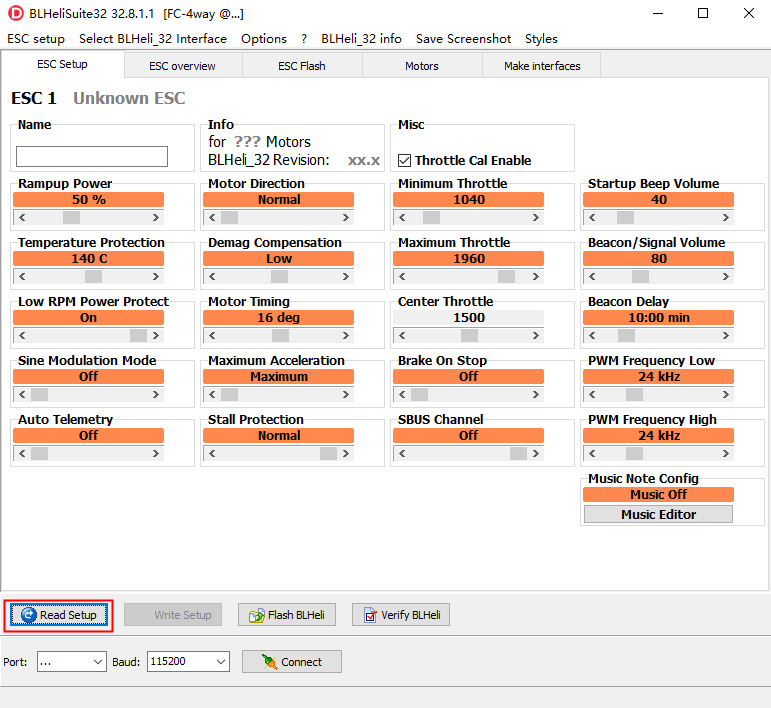Viewport: 771px width, 708px height.
Task: Decrease Stall Protection with left arrow
Action: tap(212, 453)
